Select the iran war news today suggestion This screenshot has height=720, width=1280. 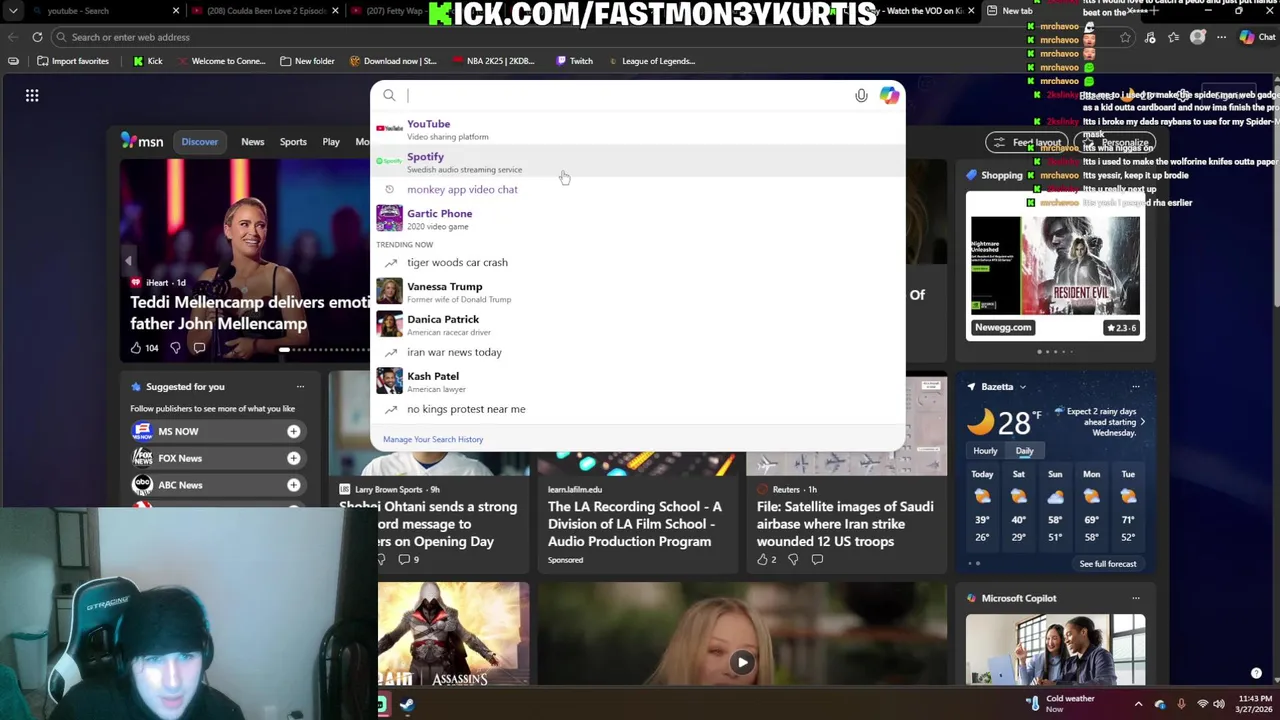[x=637, y=352]
